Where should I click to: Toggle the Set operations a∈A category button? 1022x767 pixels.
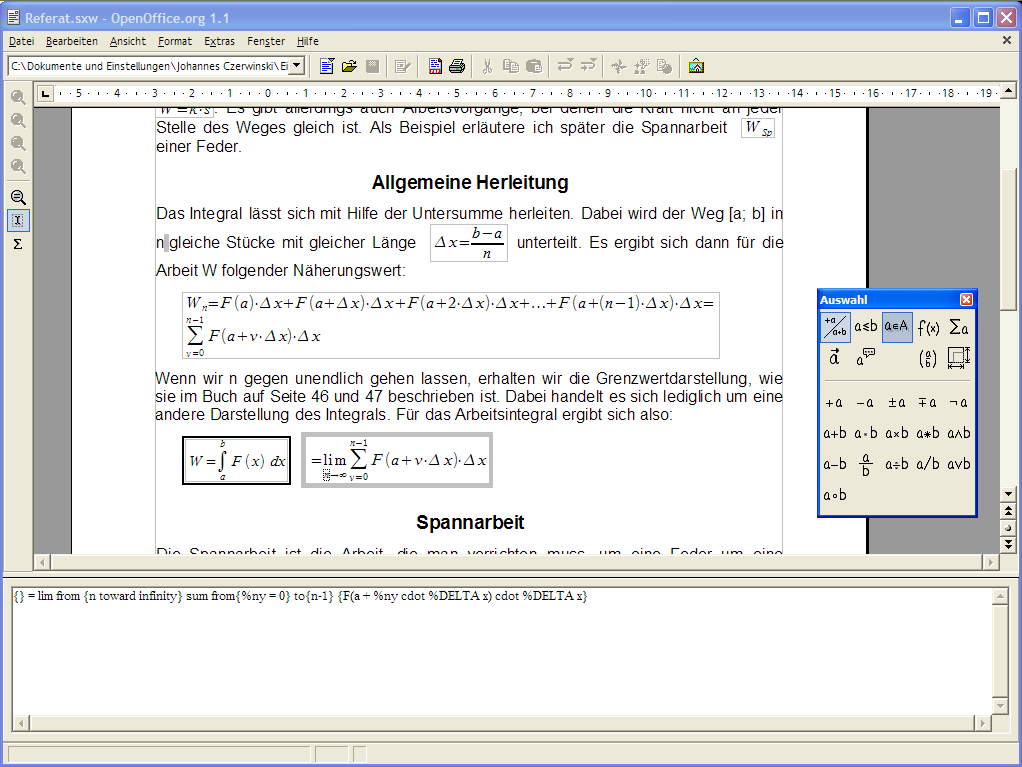point(897,327)
